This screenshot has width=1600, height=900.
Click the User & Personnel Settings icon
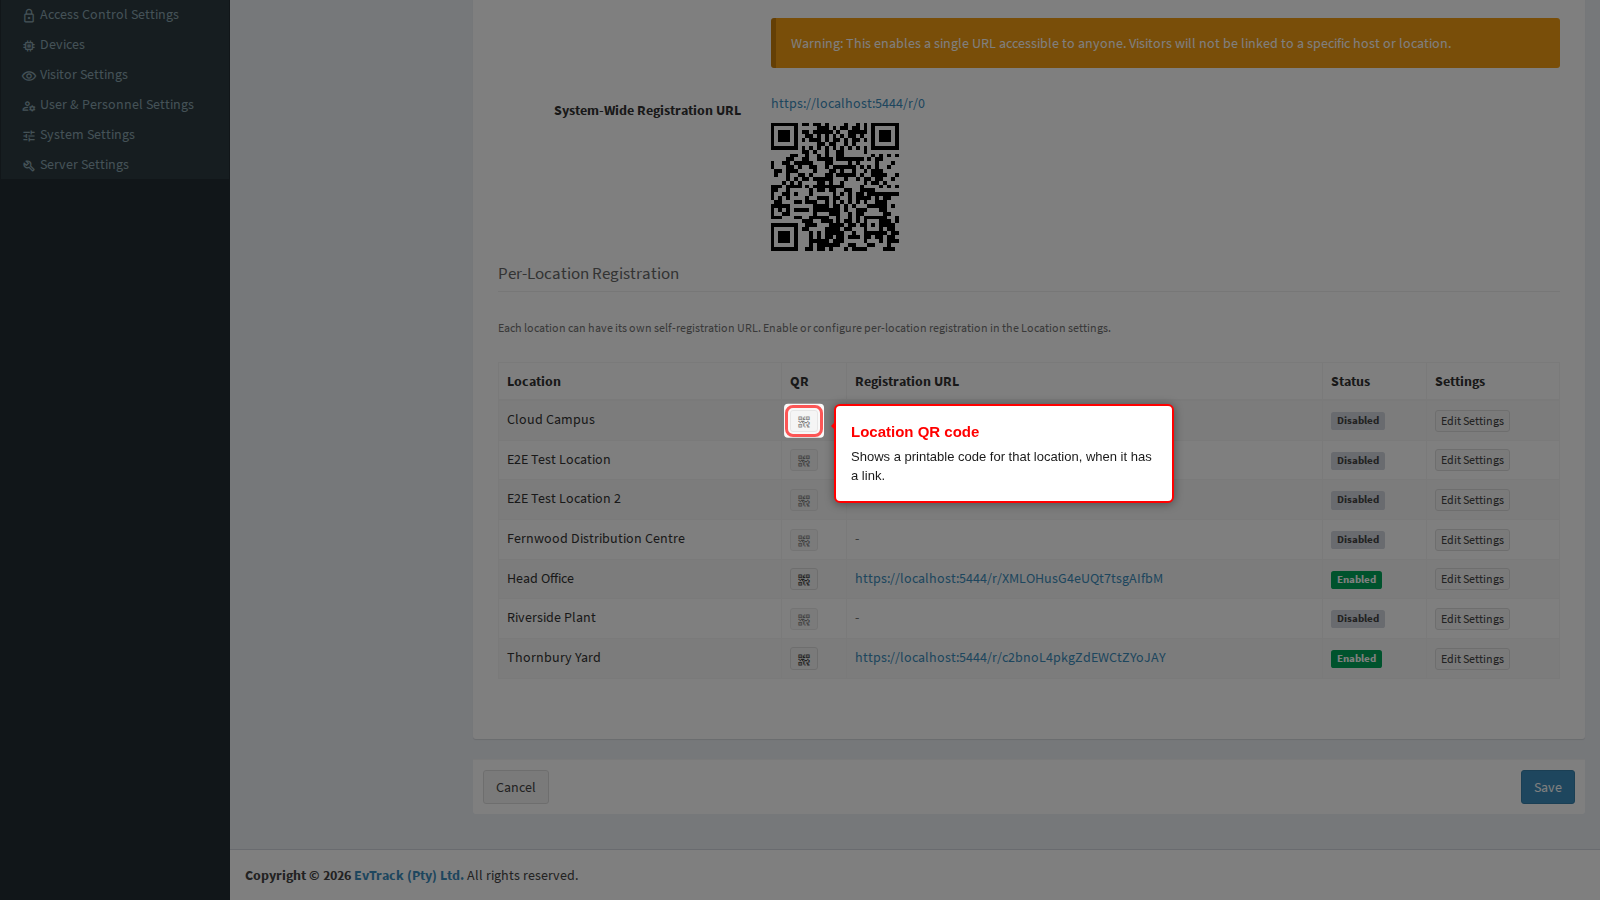(29, 106)
